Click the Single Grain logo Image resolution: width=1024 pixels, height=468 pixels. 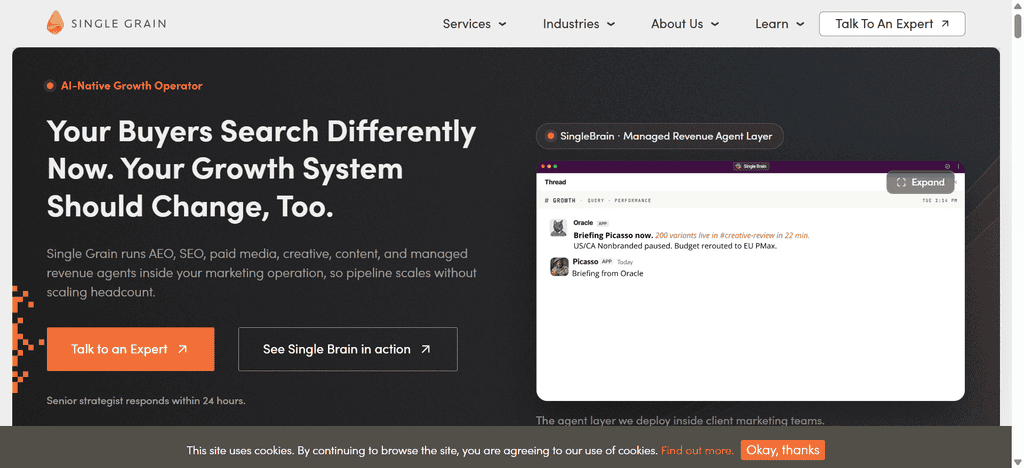pyautogui.click(x=106, y=23)
